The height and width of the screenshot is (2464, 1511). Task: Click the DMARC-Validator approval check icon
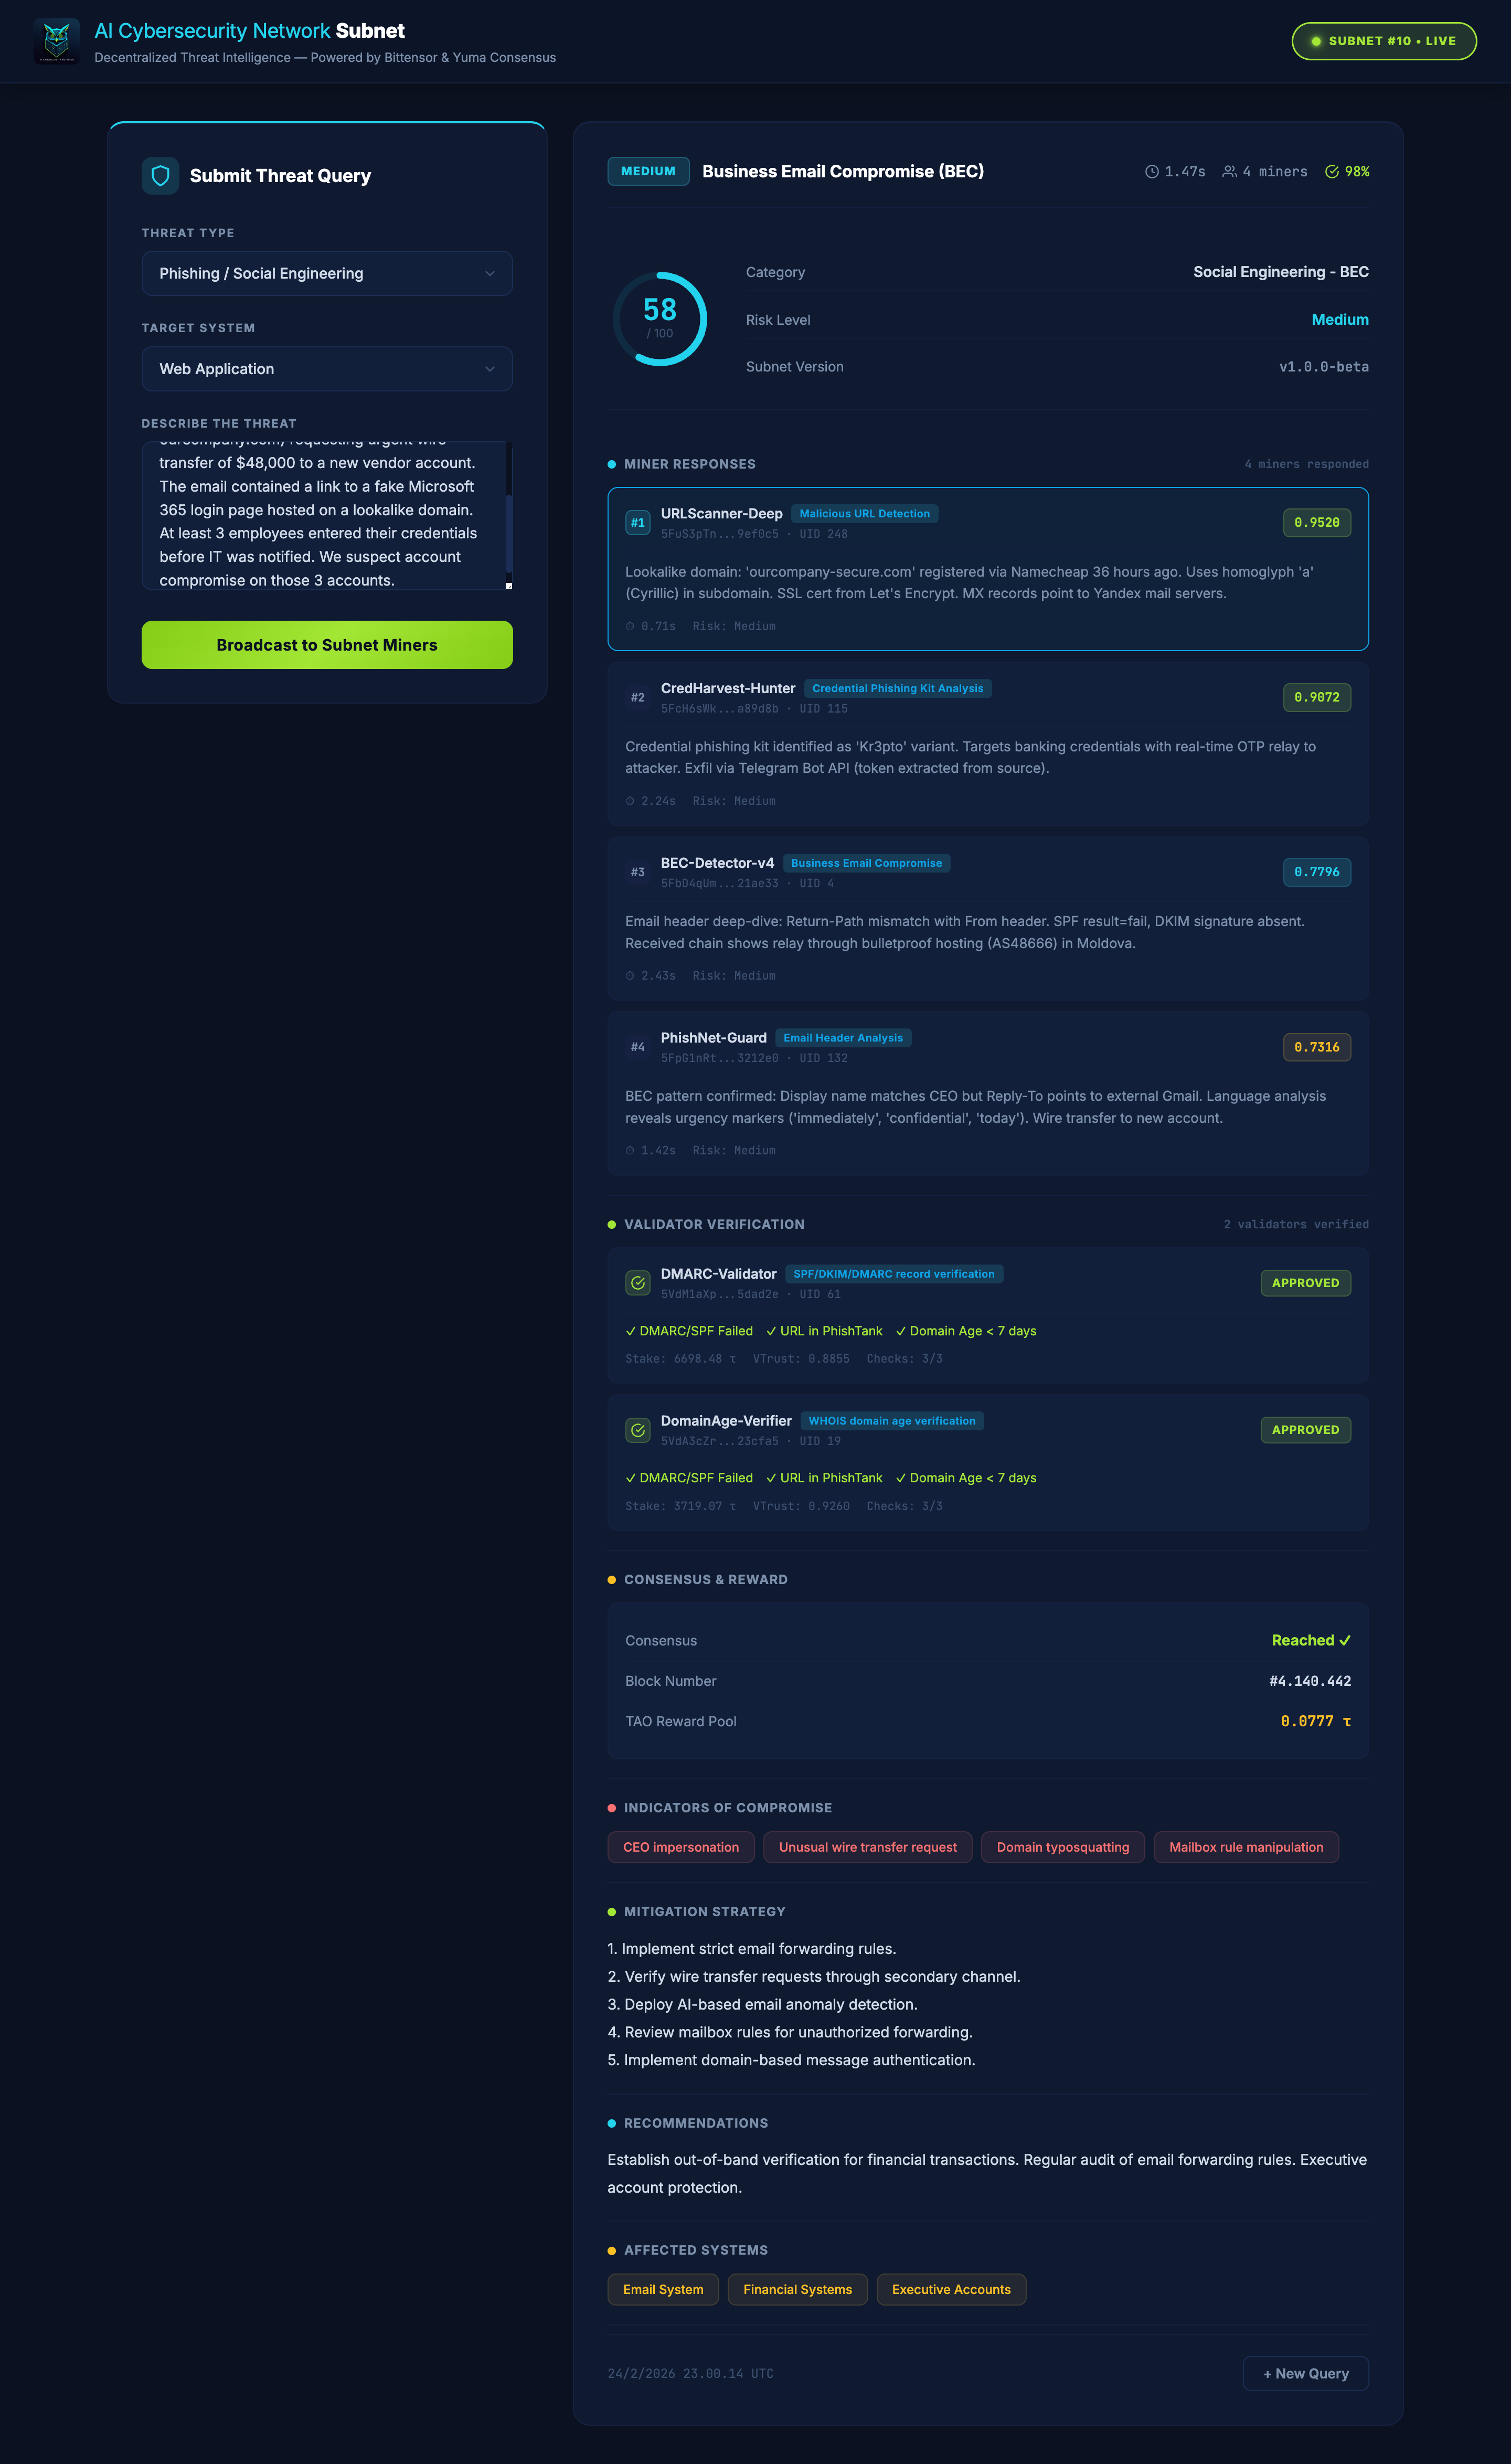click(x=638, y=1283)
